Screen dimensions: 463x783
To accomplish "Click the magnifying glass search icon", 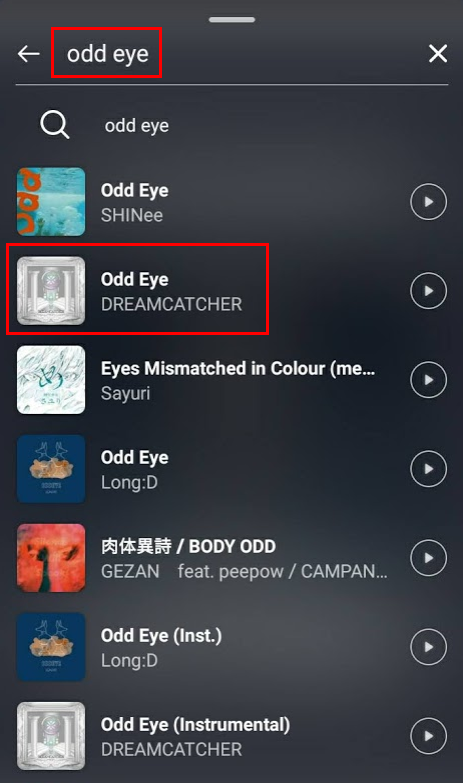I will point(54,125).
